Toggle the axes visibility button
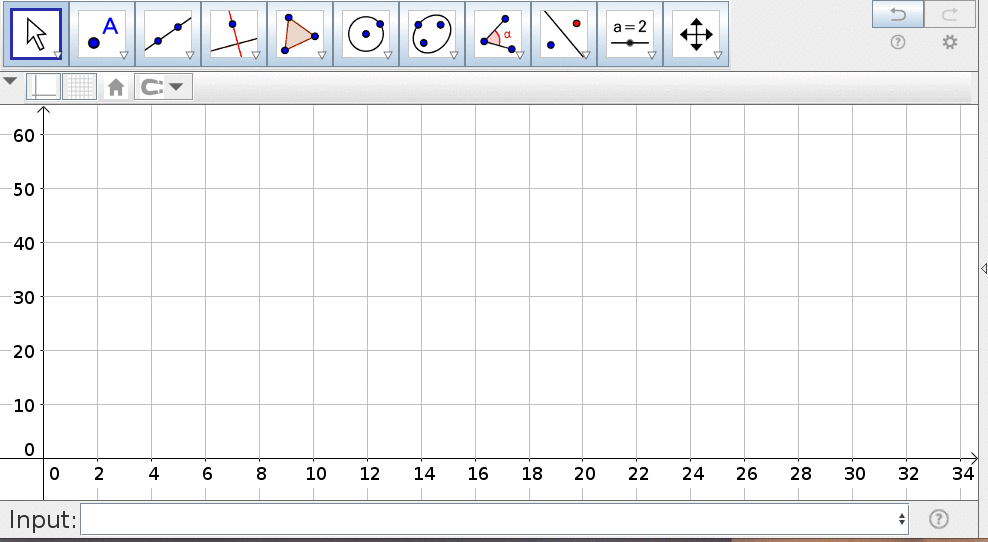This screenshot has width=988, height=542. pyautogui.click(x=44, y=87)
